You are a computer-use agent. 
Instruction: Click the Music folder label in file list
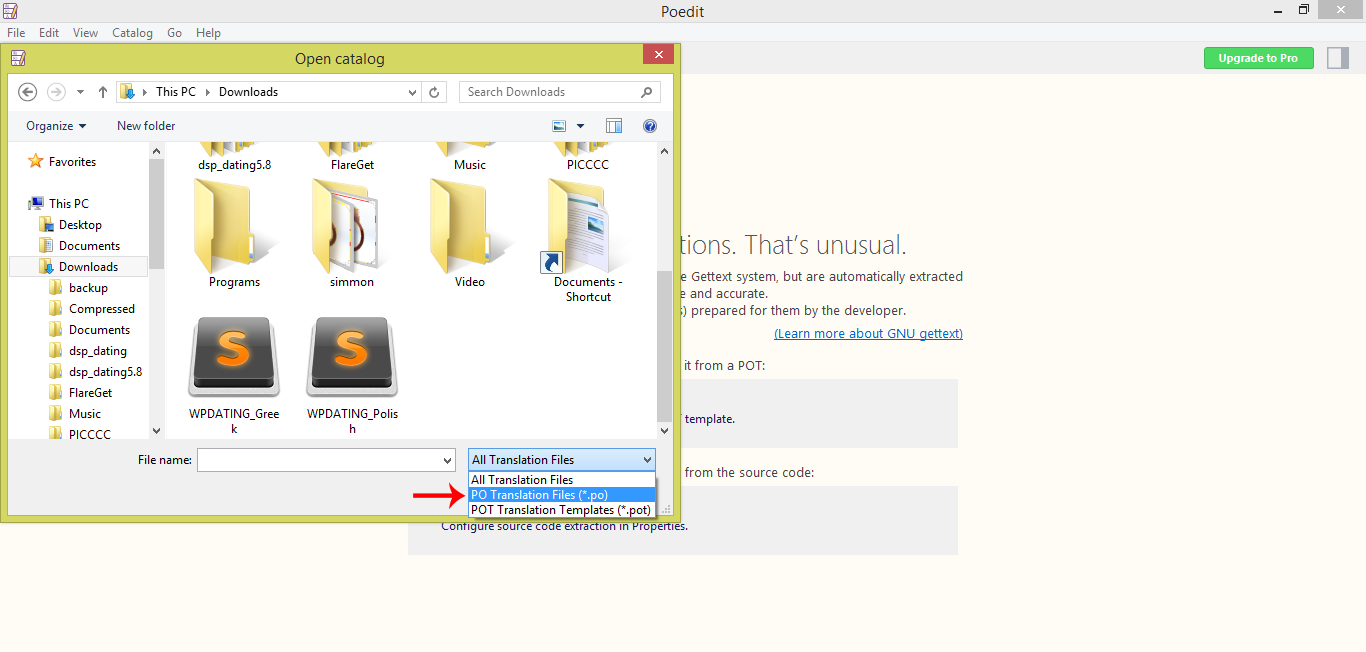470,165
